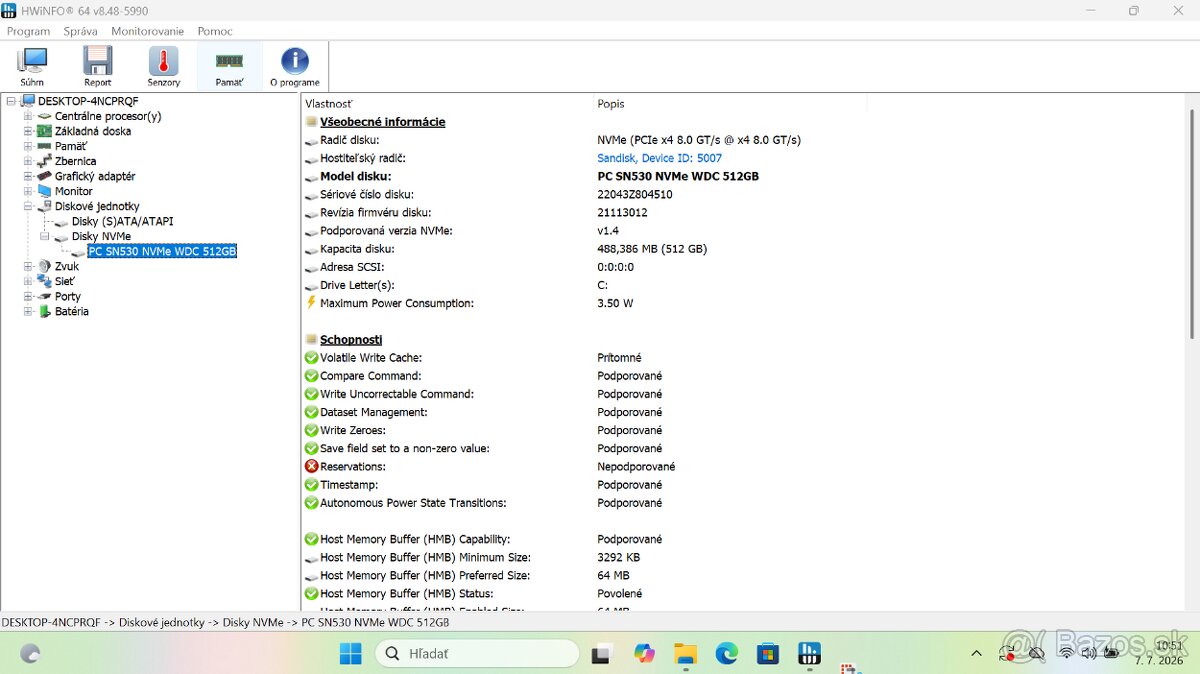This screenshot has width=1200, height=674.
Task: Click the battery tray icon
Action: (x=1110, y=653)
